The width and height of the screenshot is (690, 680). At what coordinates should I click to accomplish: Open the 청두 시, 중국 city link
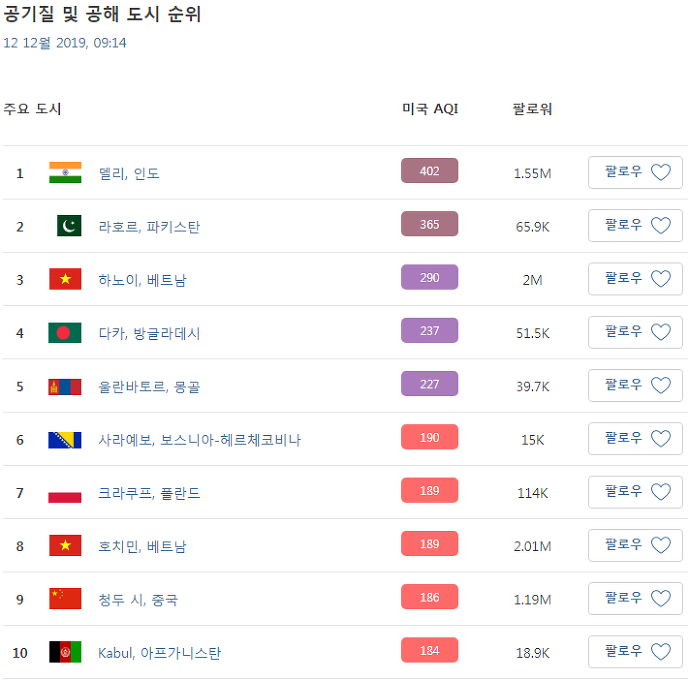(x=138, y=600)
